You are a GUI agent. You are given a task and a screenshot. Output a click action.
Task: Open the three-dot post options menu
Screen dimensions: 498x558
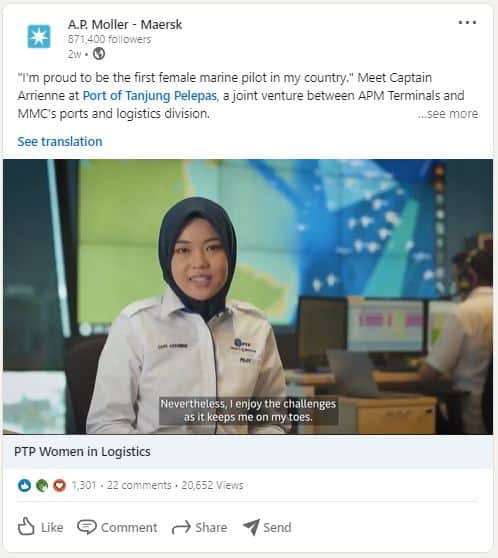(467, 22)
